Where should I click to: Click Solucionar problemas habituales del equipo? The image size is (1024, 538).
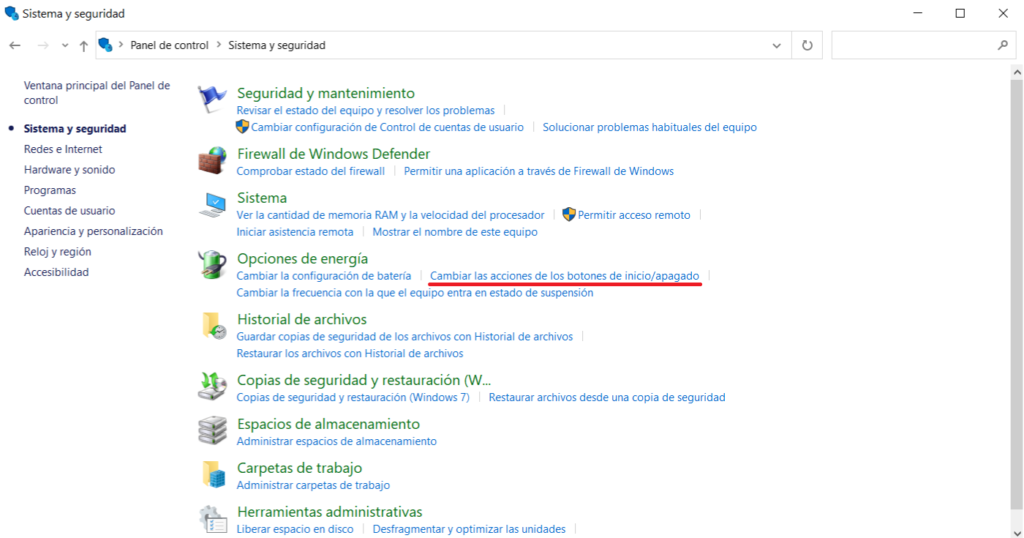tap(650, 127)
